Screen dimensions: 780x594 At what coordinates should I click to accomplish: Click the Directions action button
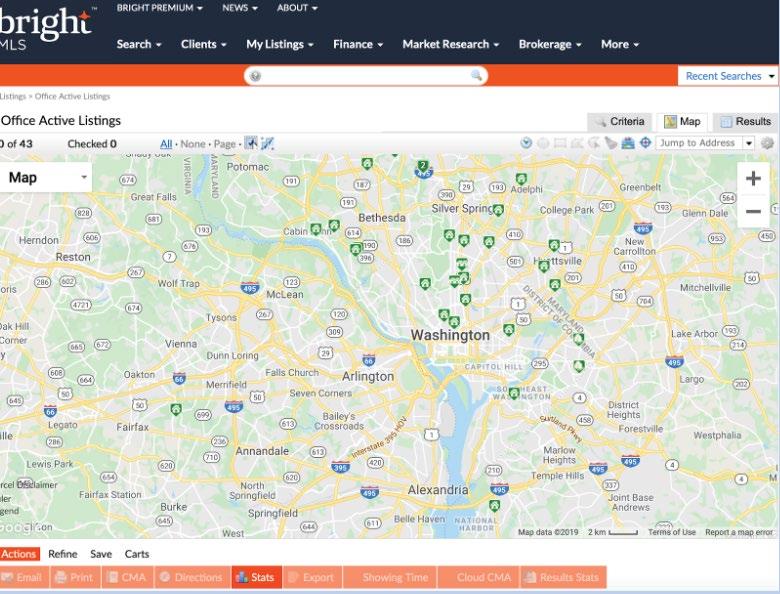pyautogui.click(x=193, y=577)
